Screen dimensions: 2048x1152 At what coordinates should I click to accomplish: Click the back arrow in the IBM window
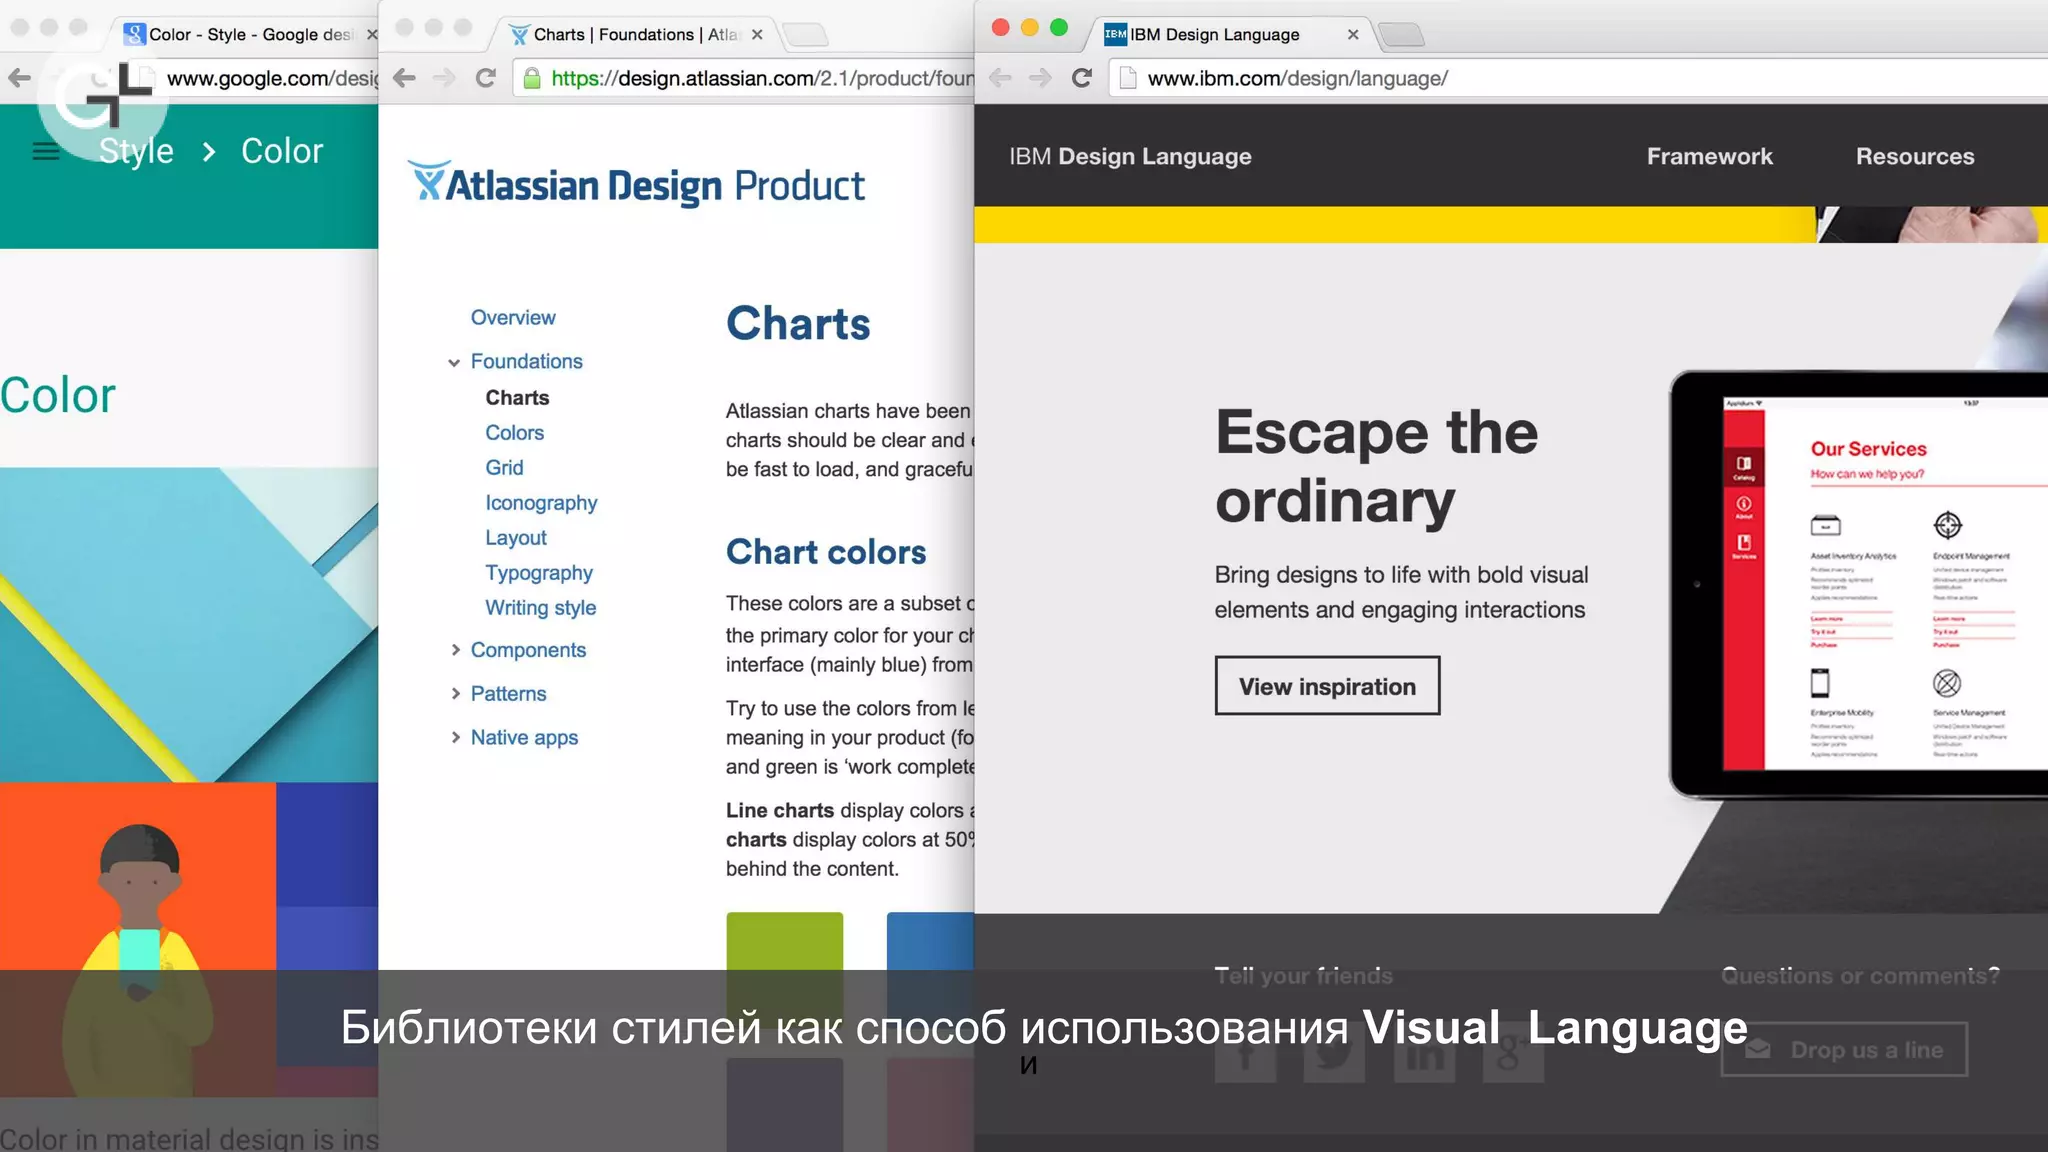click(x=1000, y=78)
